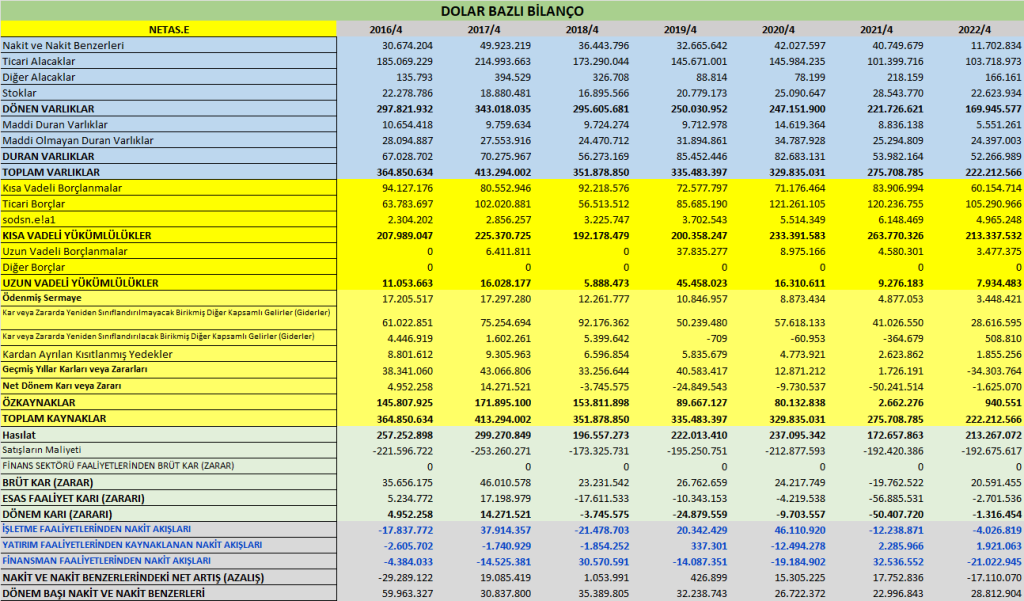
Task: Select the 2017/4 column header
Action: point(484,29)
